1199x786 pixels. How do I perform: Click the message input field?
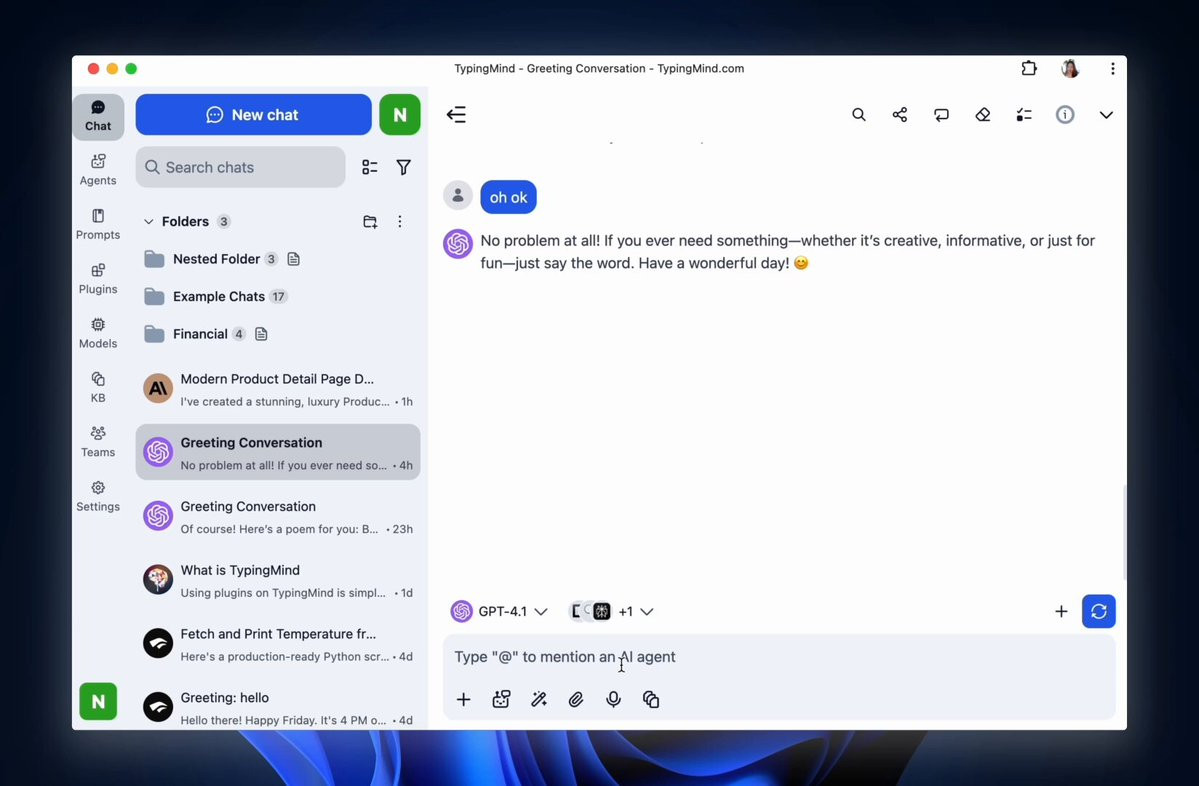pyautogui.click(x=778, y=657)
